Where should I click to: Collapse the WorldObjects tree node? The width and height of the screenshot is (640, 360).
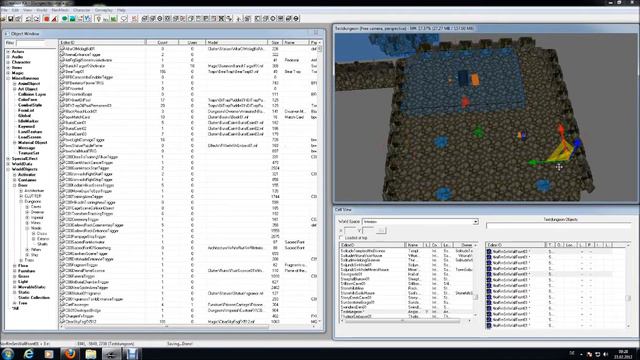coord(8,169)
